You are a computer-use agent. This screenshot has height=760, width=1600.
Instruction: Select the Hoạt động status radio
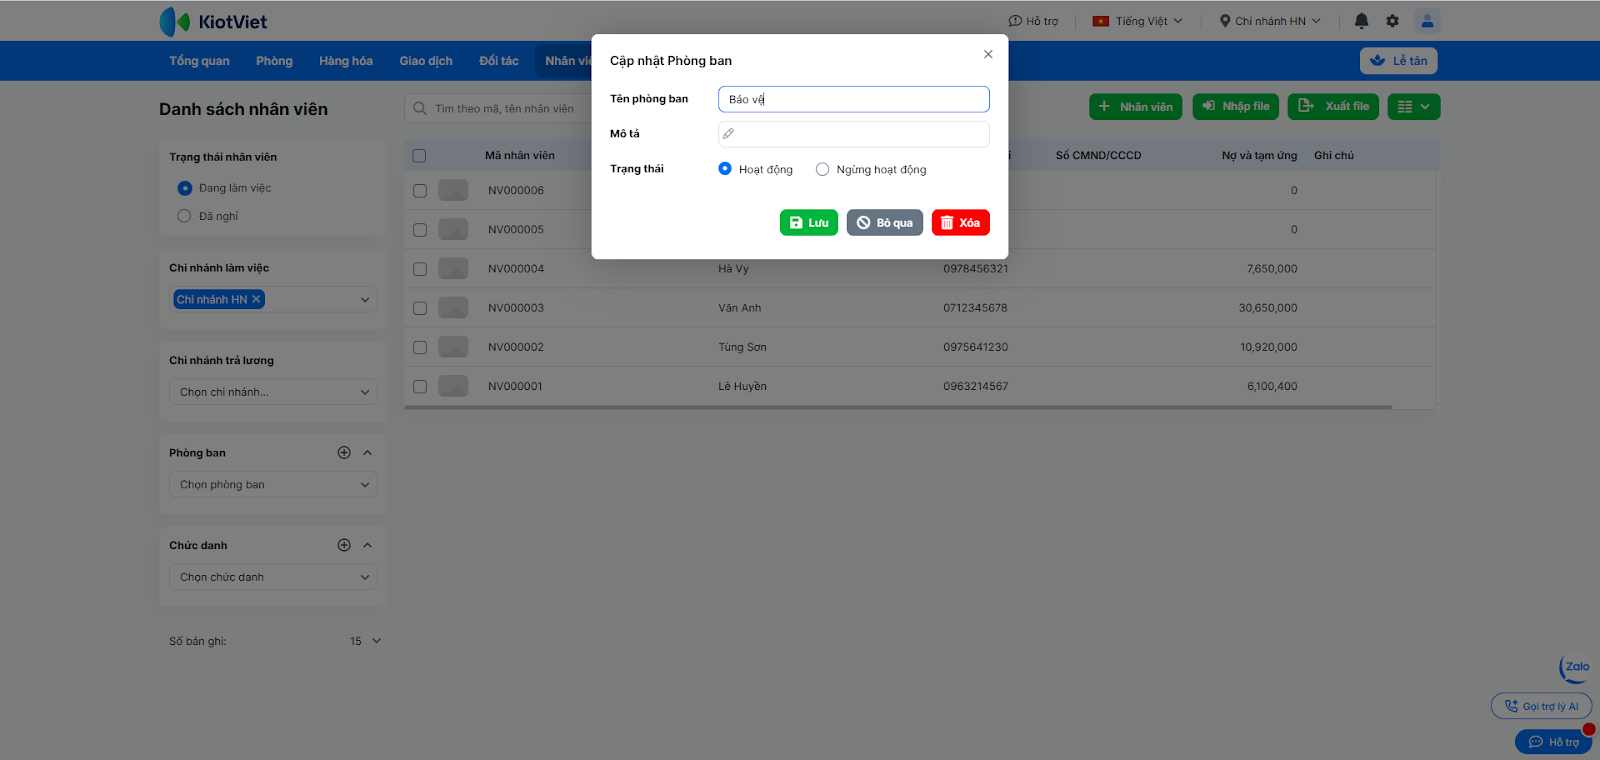[x=725, y=169]
